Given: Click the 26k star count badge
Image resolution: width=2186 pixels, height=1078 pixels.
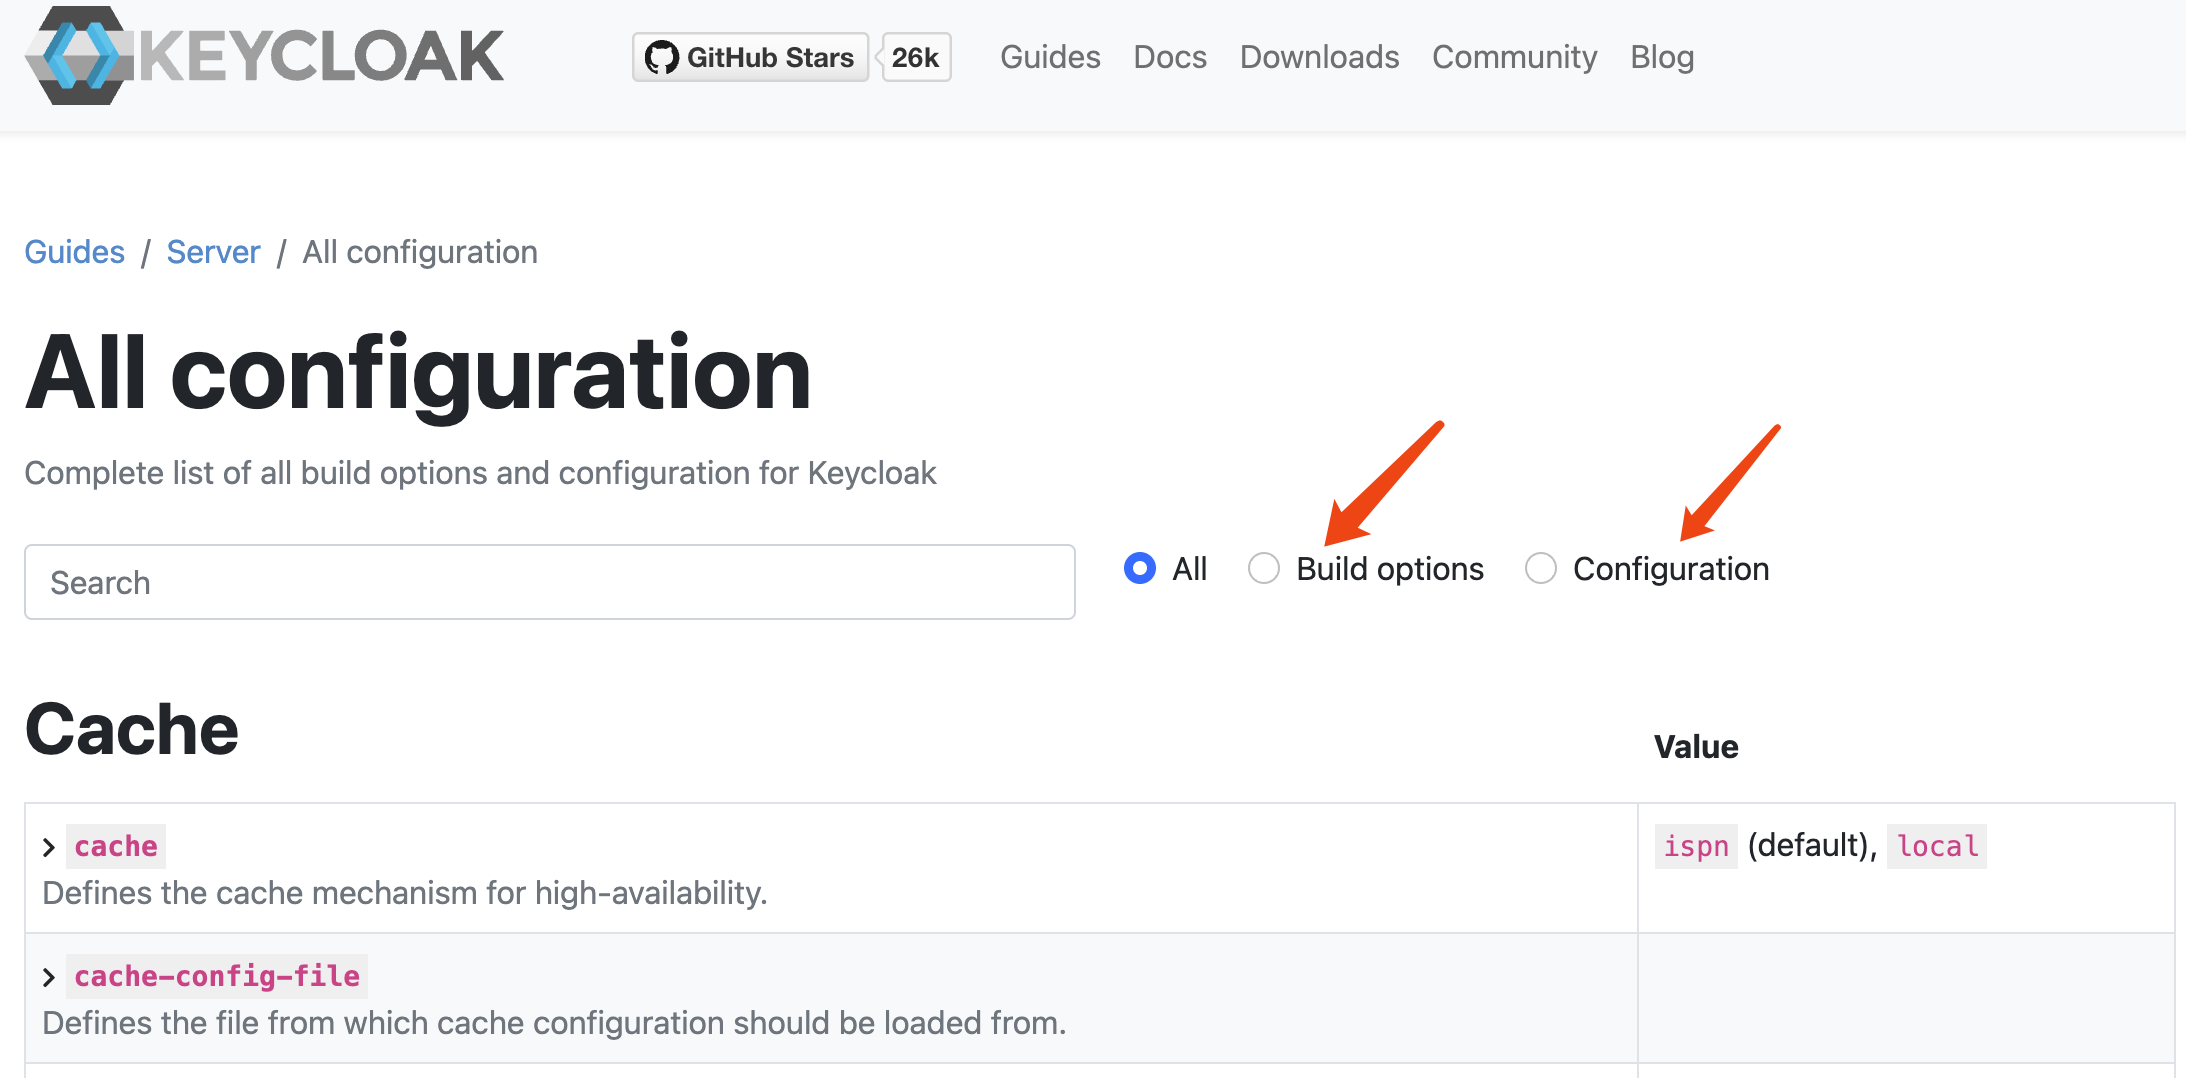Looking at the screenshot, I should [x=915, y=58].
